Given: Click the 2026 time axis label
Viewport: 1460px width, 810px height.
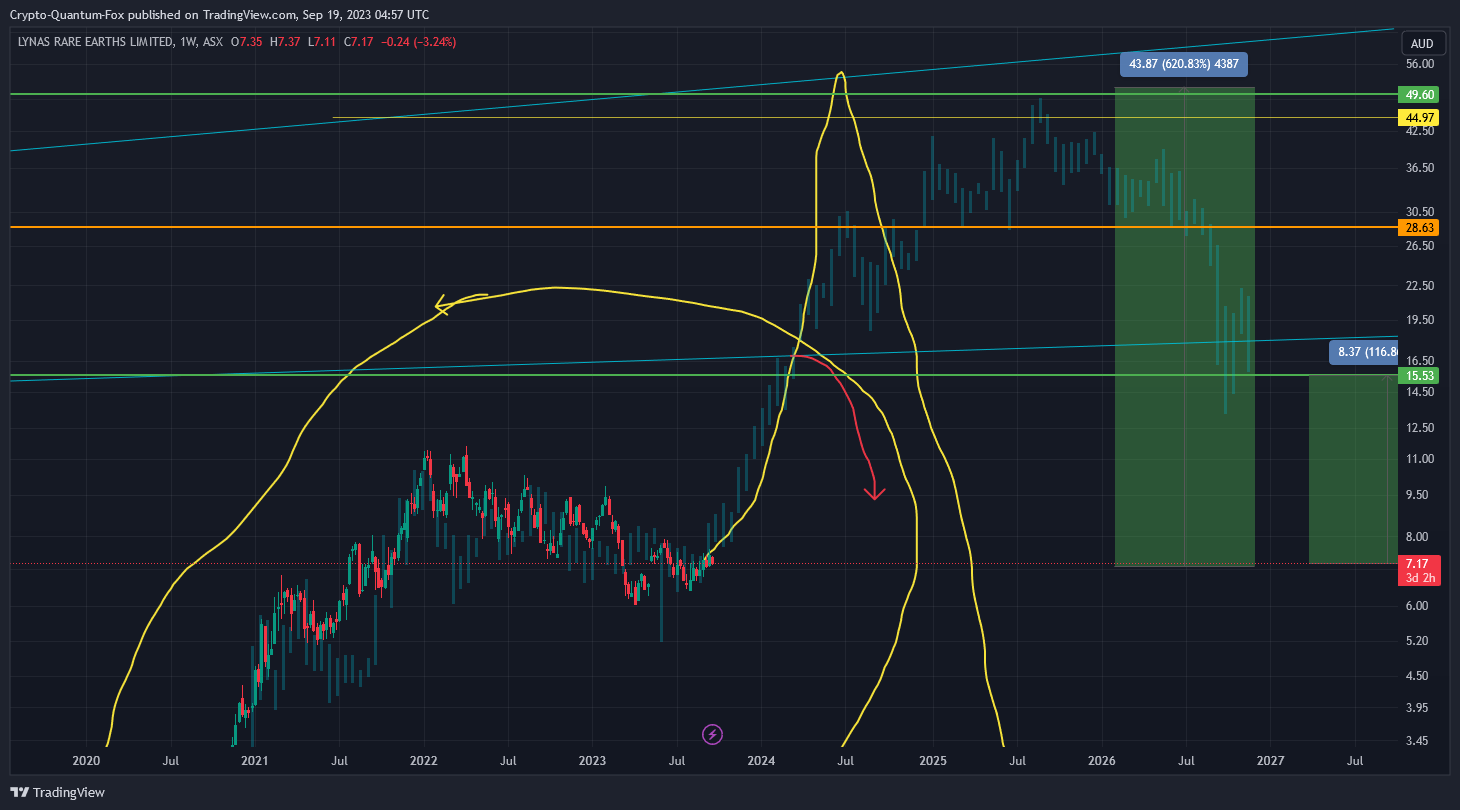Looking at the screenshot, I should [1101, 762].
